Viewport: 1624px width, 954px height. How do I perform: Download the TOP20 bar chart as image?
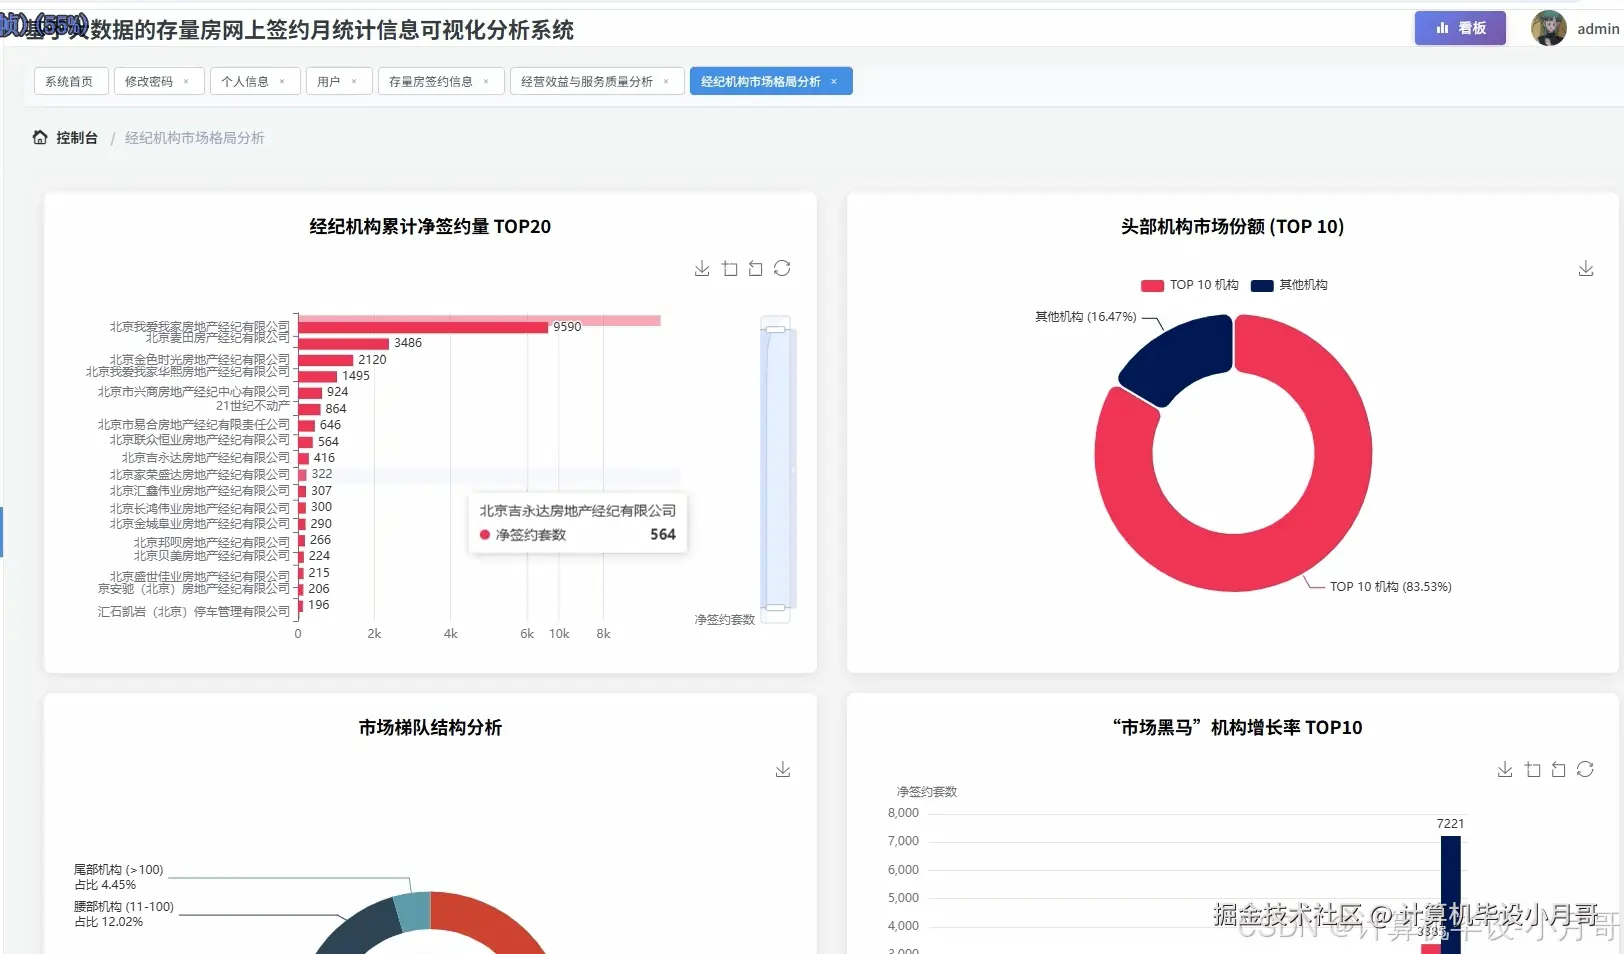(x=701, y=268)
